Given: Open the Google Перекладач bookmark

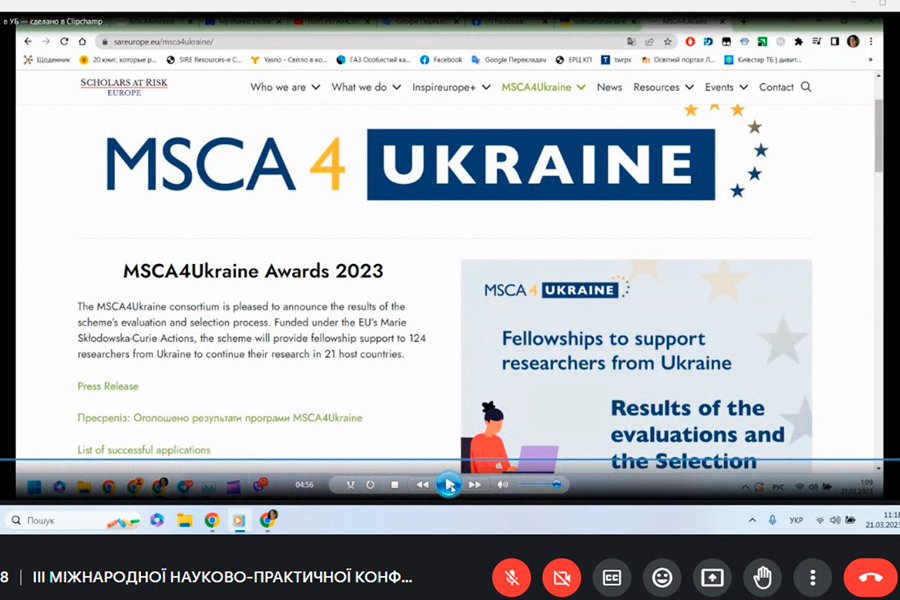Looking at the screenshot, I should (509, 60).
